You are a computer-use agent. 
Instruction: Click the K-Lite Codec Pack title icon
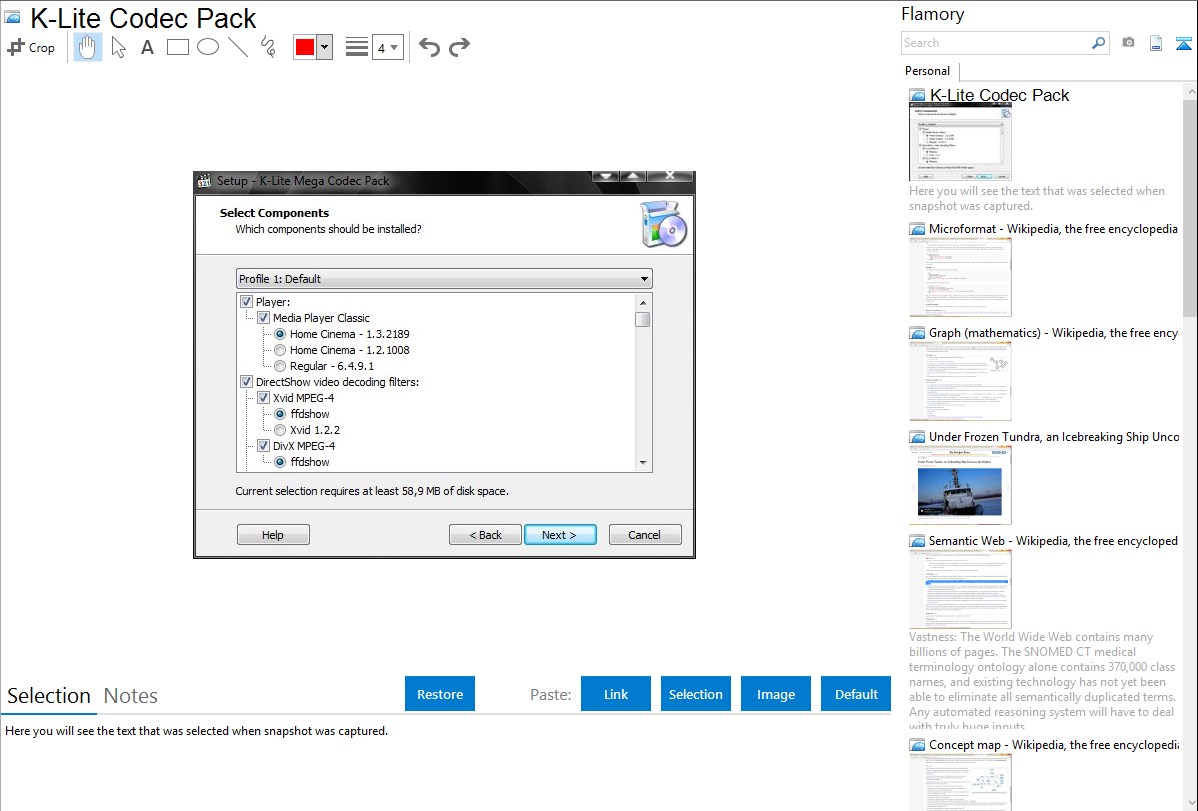12,18
